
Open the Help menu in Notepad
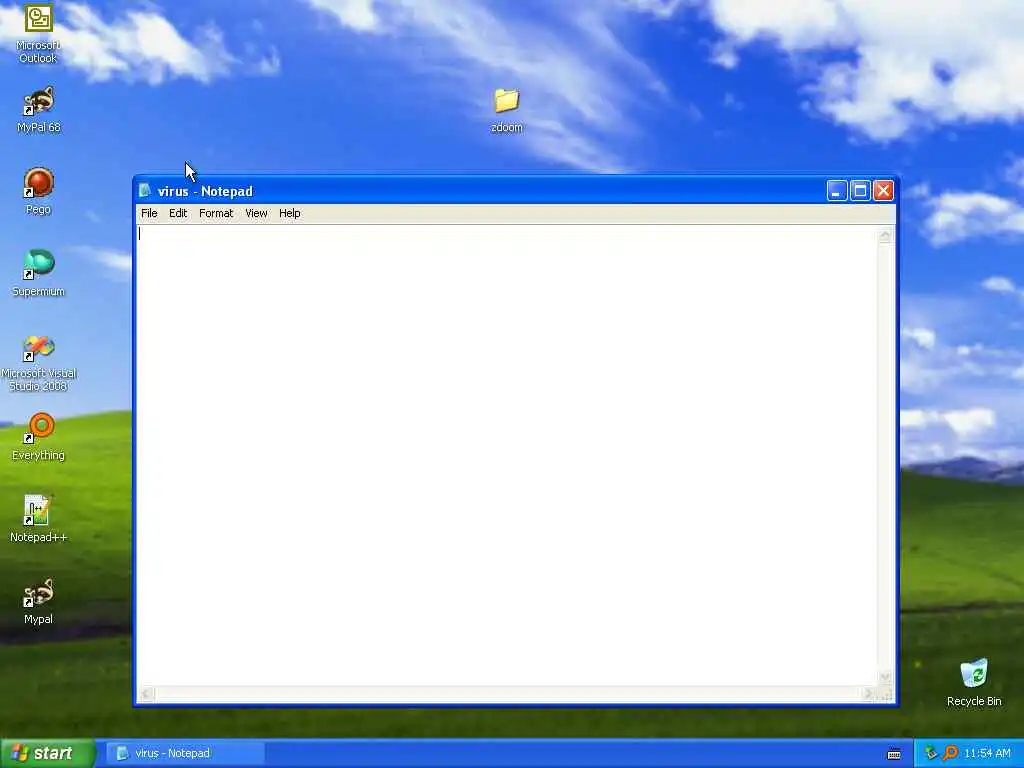pyautogui.click(x=289, y=213)
